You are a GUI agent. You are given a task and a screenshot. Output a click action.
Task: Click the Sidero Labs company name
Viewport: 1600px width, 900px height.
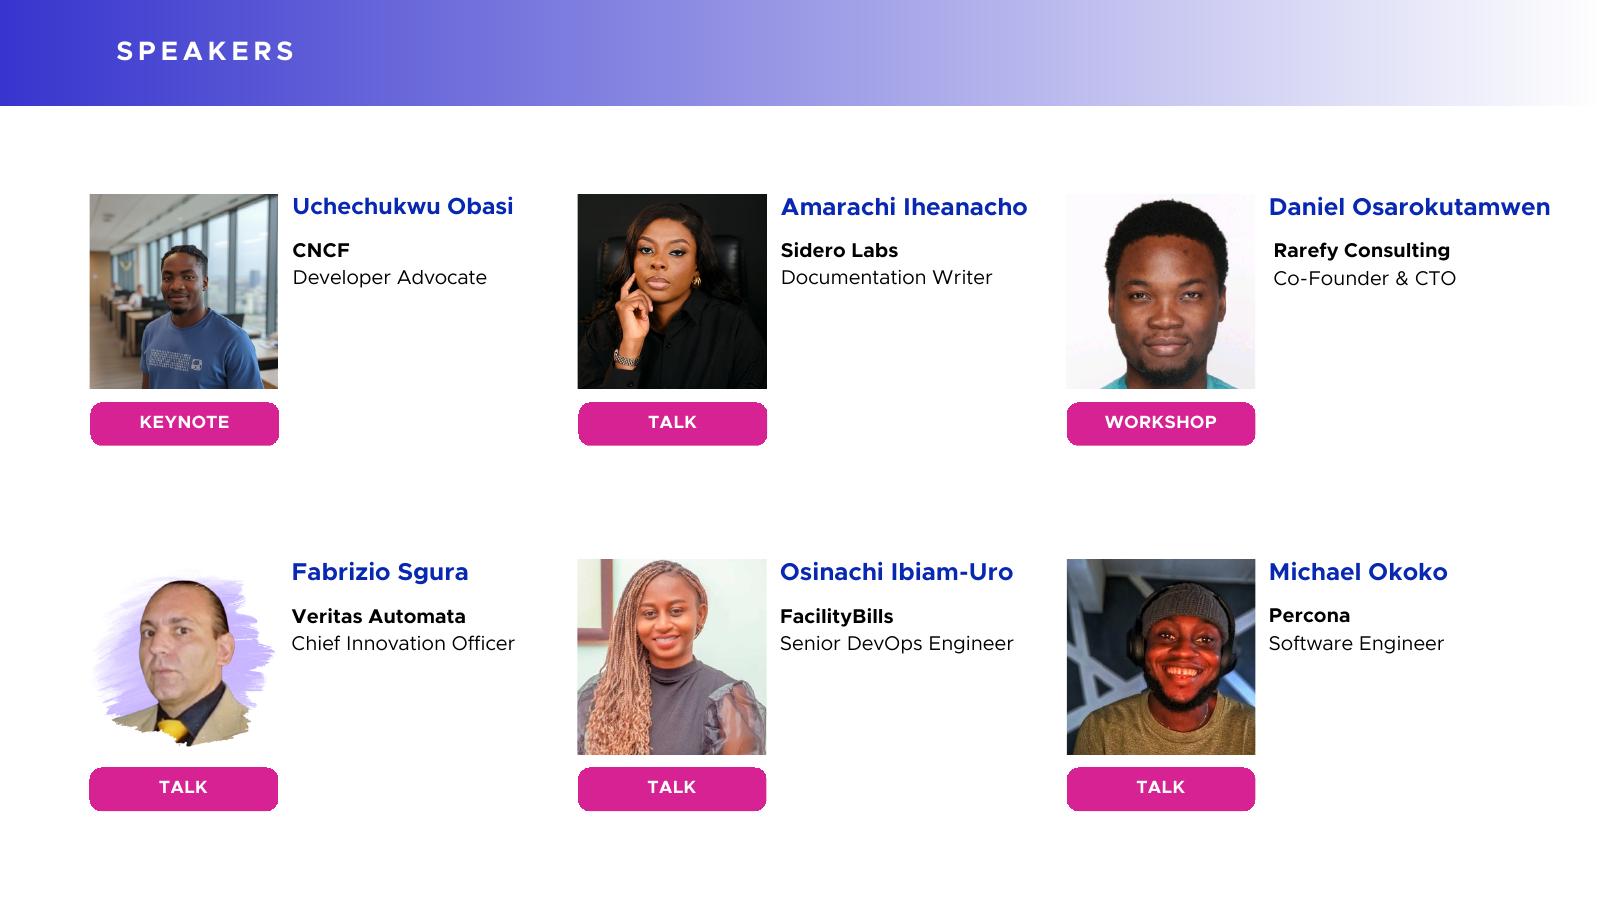pyautogui.click(x=839, y=250)
